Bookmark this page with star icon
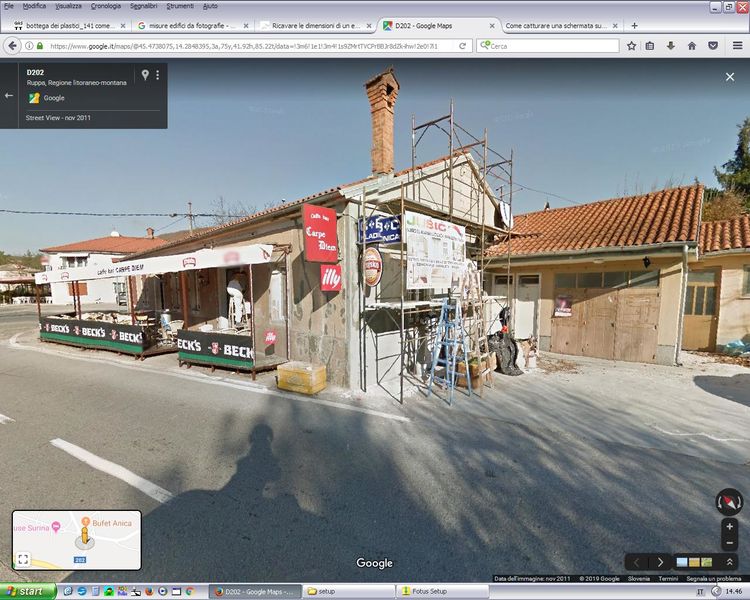The height and width of the screenshot is (600, 750). (x=631, y=46)
